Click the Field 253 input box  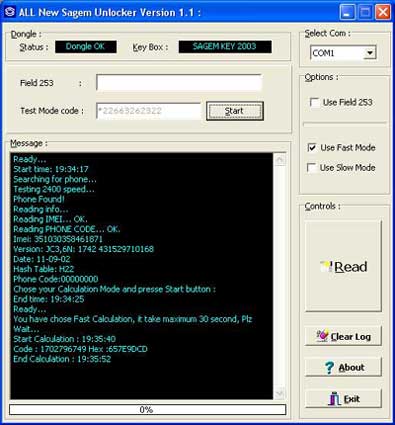179,83
